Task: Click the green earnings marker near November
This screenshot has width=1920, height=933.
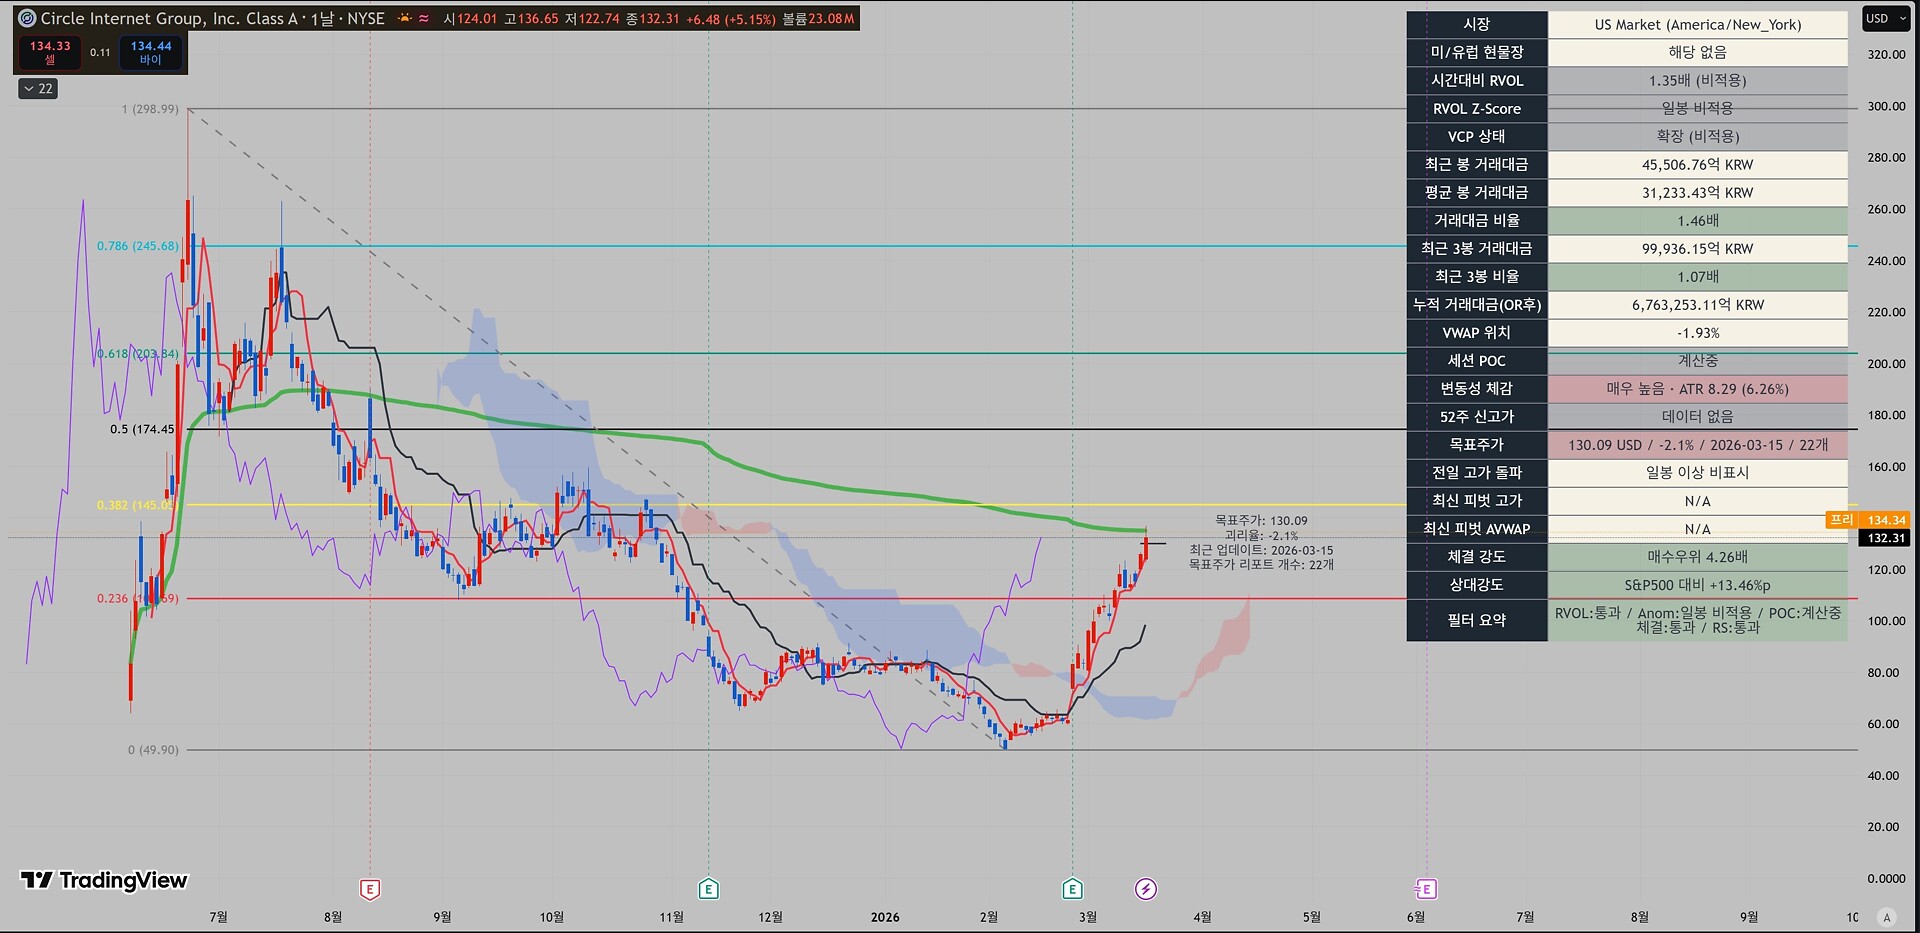Action: (708, 889)
